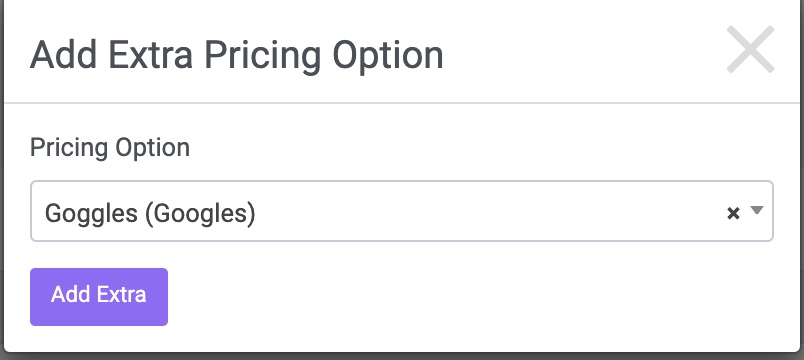Image resolution: width=804 pixels, height=360 pixels.
Task: Show pricing options via gray triangle
Action: tap(757, 210)
